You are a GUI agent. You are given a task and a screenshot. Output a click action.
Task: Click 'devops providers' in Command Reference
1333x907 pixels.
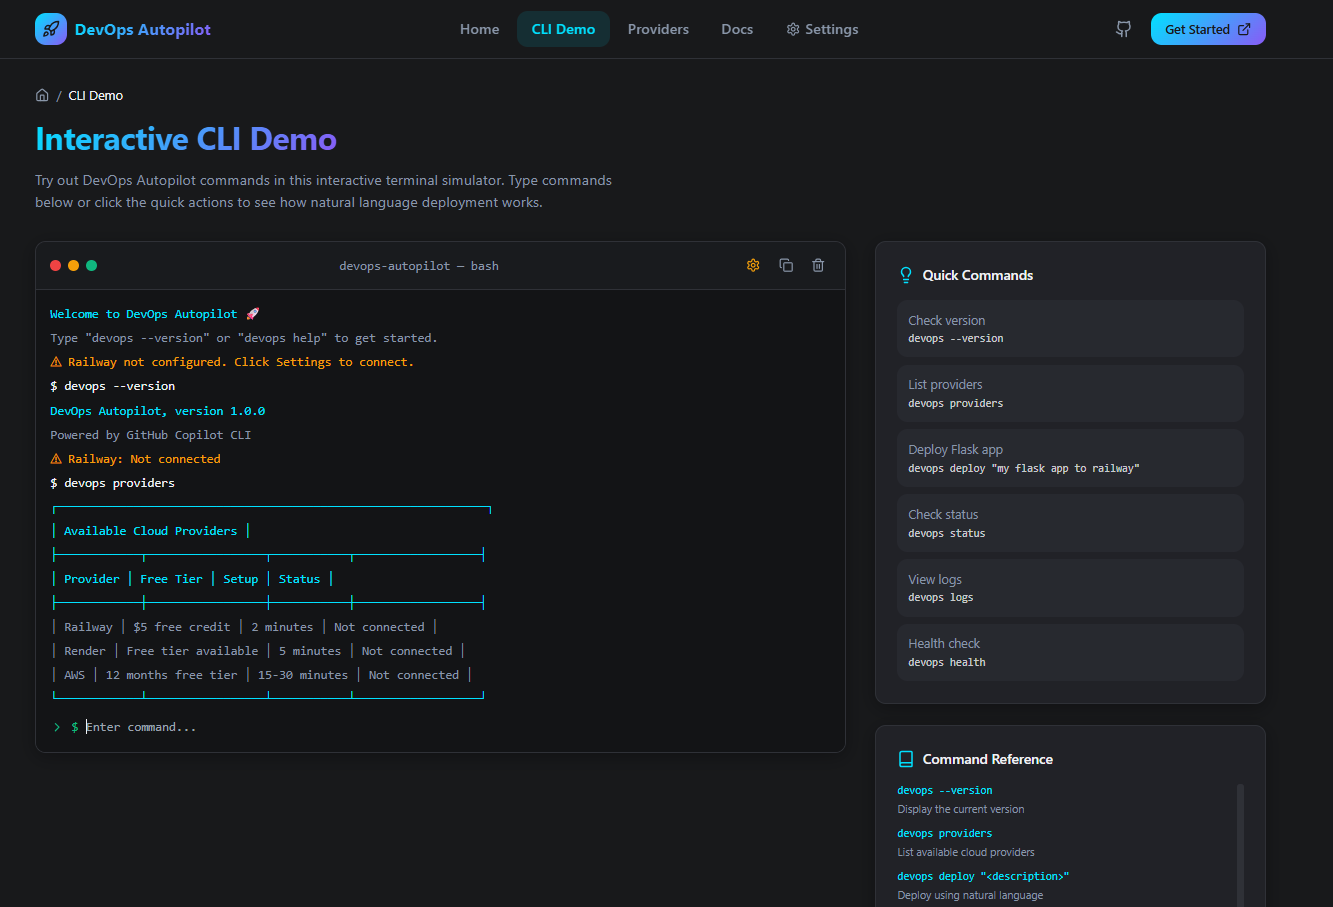945,833
